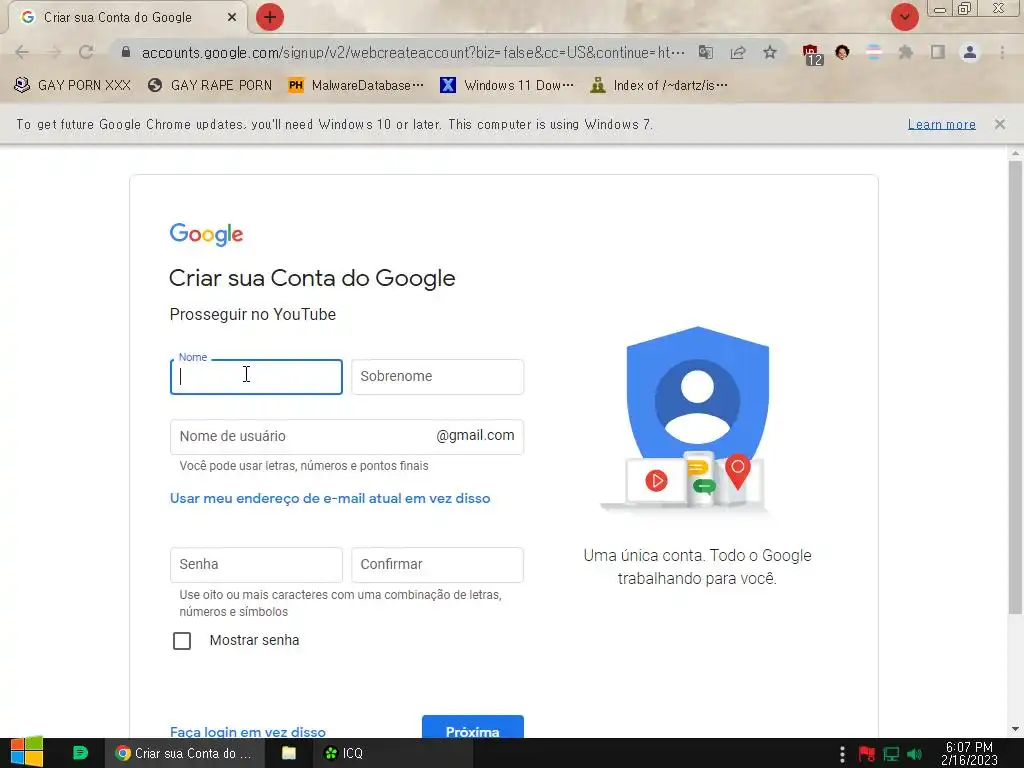
Task: Go back to previous page
Action: tap(22, 52)
